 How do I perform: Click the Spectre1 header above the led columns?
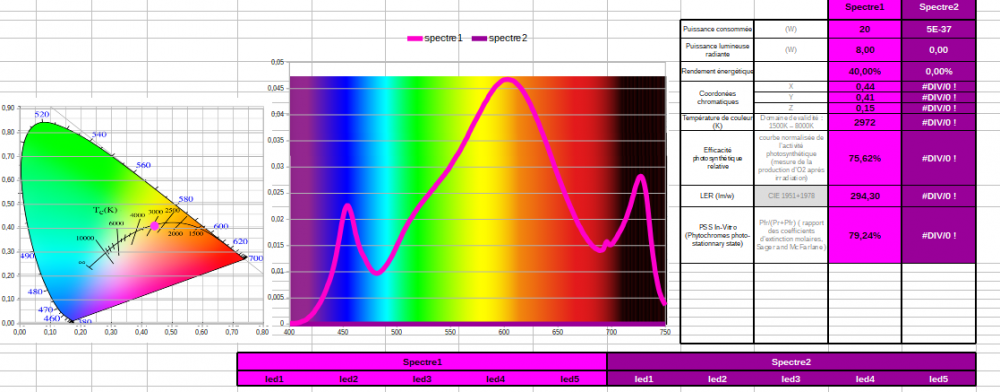(x=422, y=362)
